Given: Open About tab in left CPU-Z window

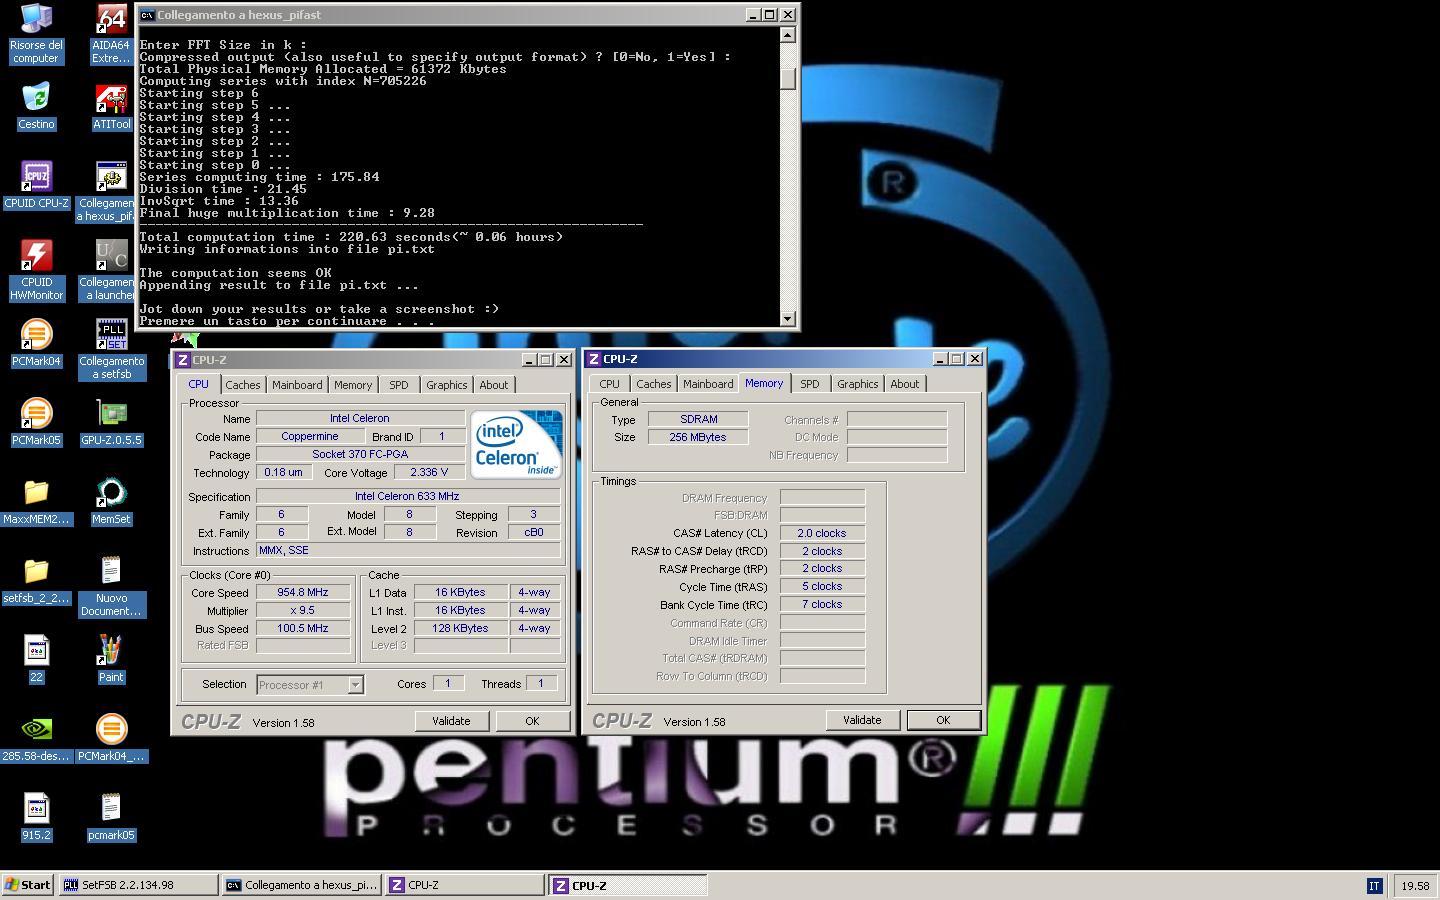Looking at the screenshot, I should coord(494,385).
